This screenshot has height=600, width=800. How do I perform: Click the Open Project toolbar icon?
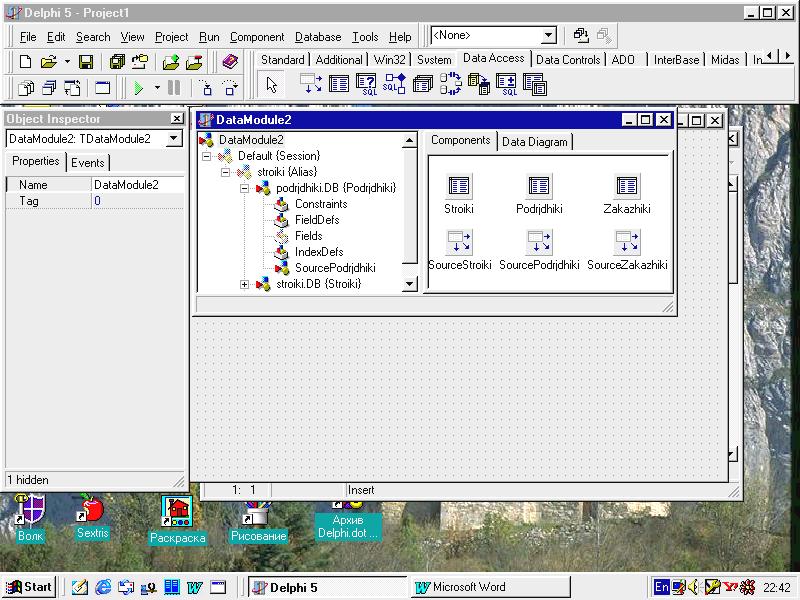click(139, 62)
